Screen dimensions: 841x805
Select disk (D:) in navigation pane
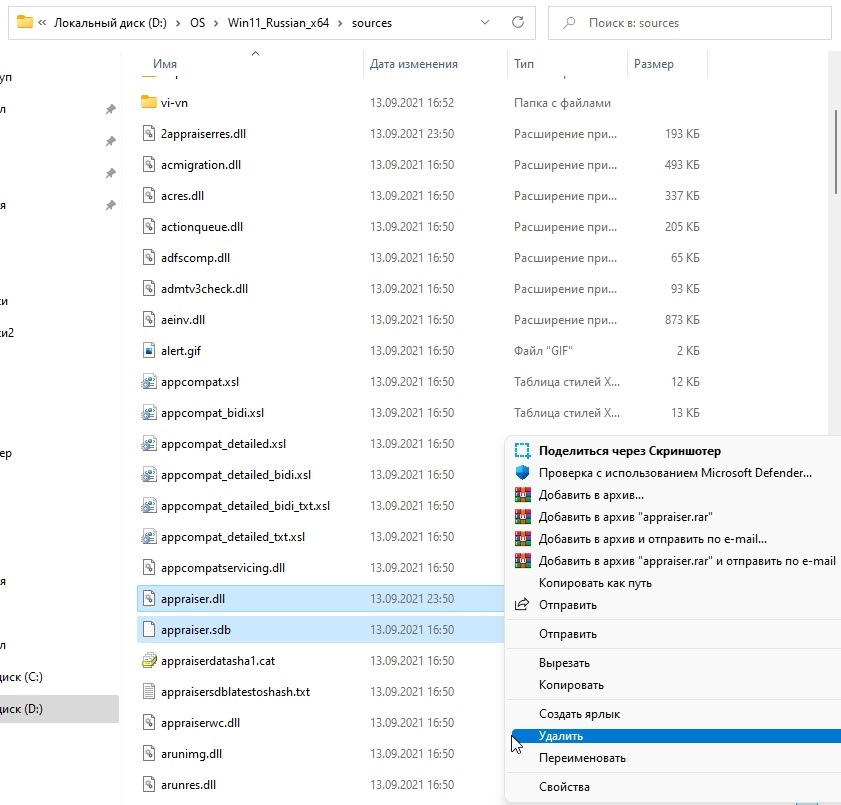pos(59,708)
